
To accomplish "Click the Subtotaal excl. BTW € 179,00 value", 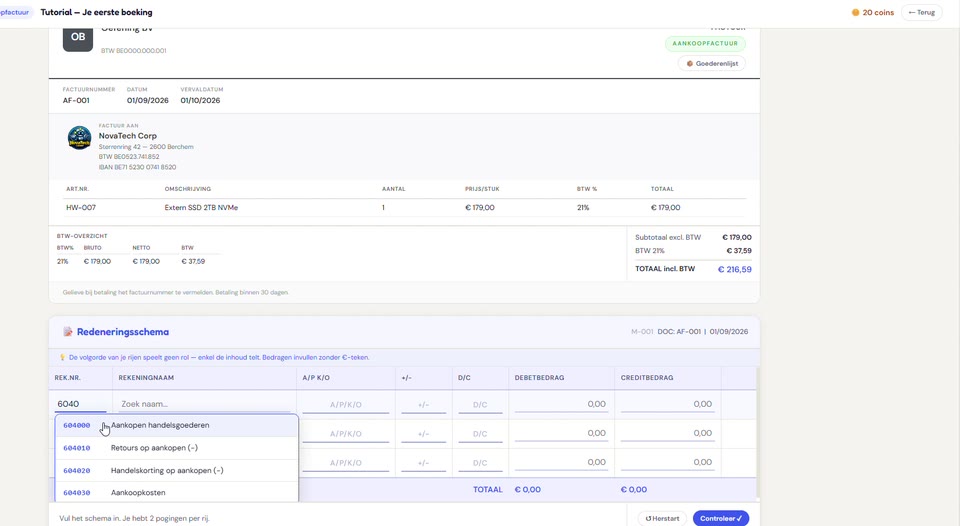I will tap(737, 238).
